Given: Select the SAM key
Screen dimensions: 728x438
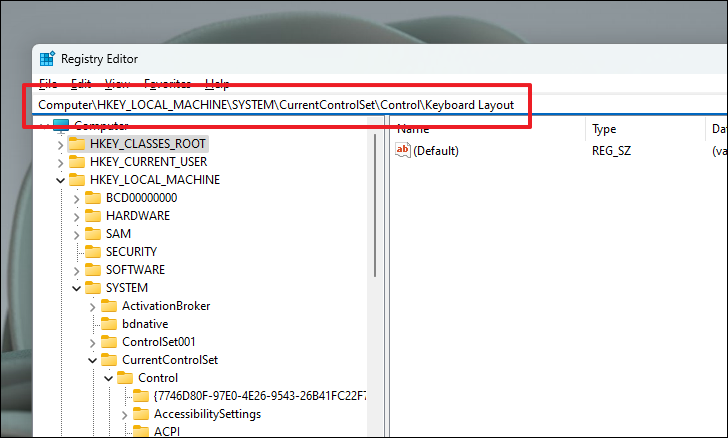Looking at the screenshot, I should 118,234.
